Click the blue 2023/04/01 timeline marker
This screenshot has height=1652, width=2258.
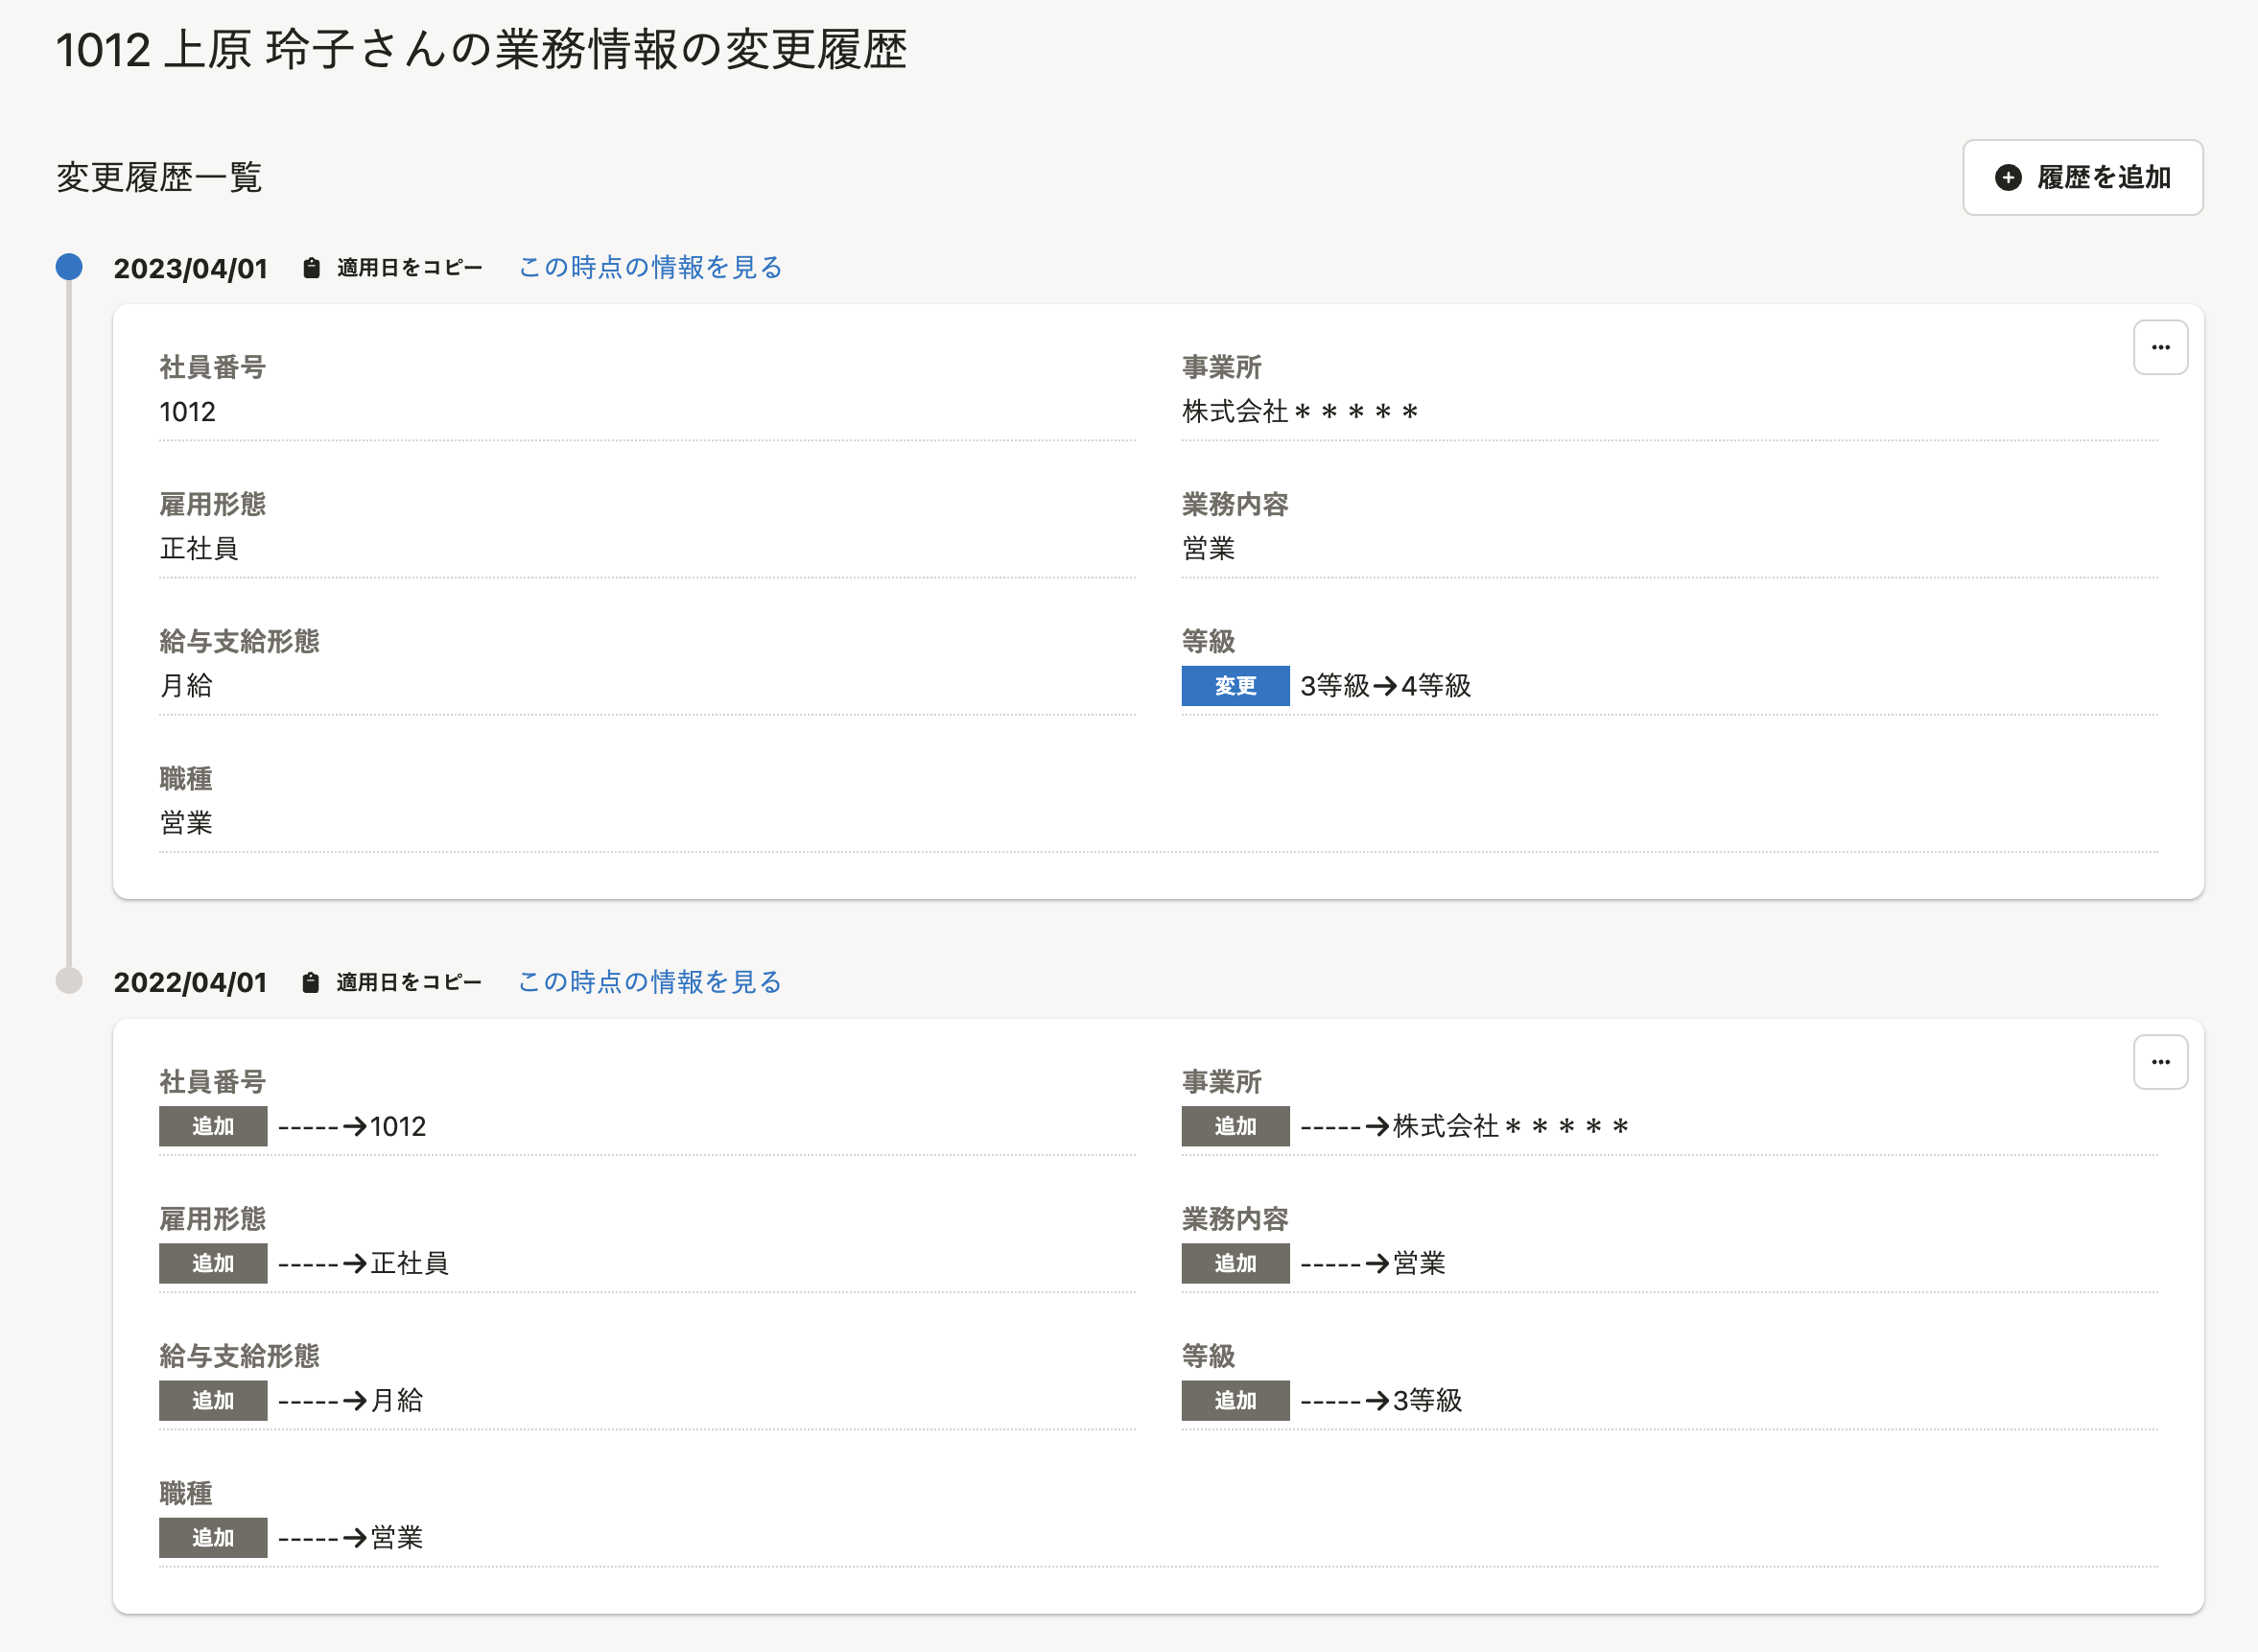tap(69, 267)
